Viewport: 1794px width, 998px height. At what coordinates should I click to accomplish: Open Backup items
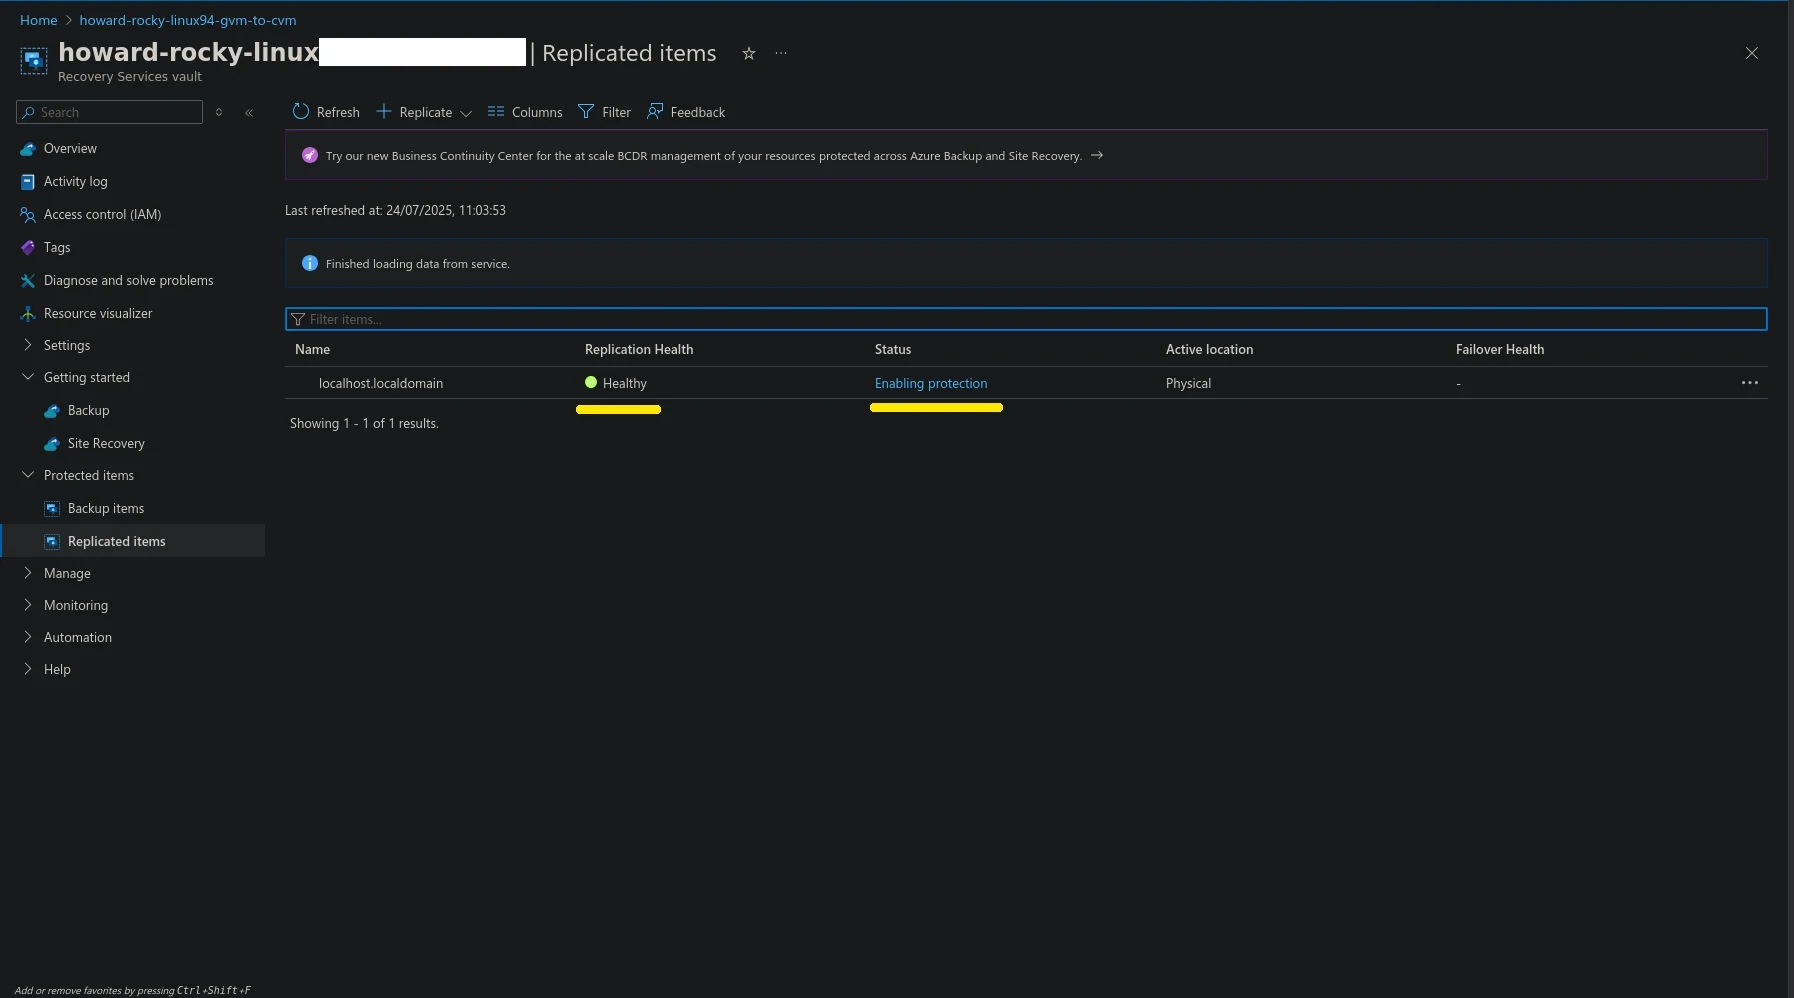[106, 508]
